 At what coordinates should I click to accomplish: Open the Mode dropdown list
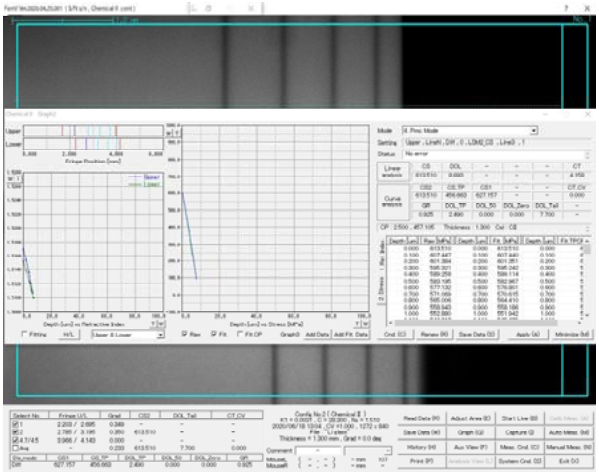tap(533, 131)
